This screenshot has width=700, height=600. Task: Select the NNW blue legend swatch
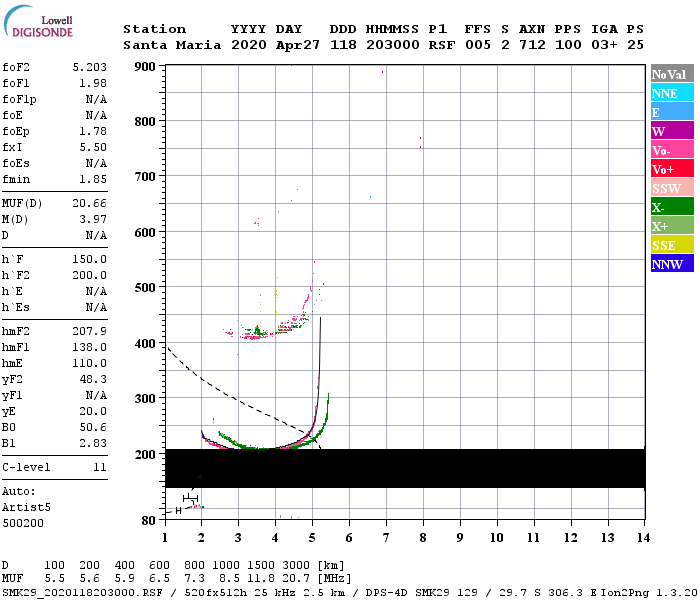tap(672, 263)
